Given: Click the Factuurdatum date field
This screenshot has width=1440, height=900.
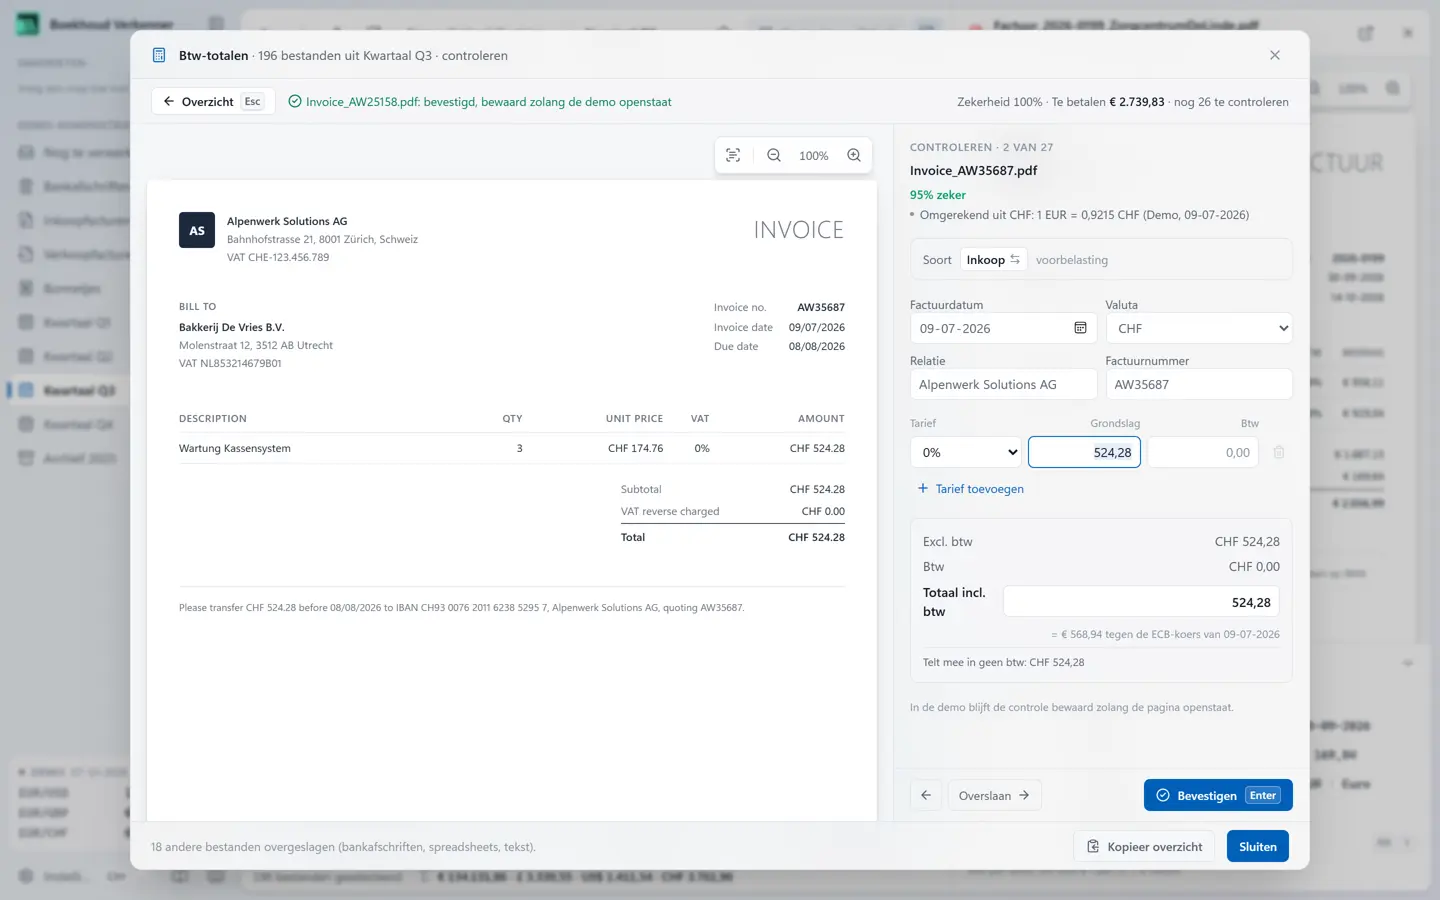Looking at the screenshot, I should coord(1003,328).
